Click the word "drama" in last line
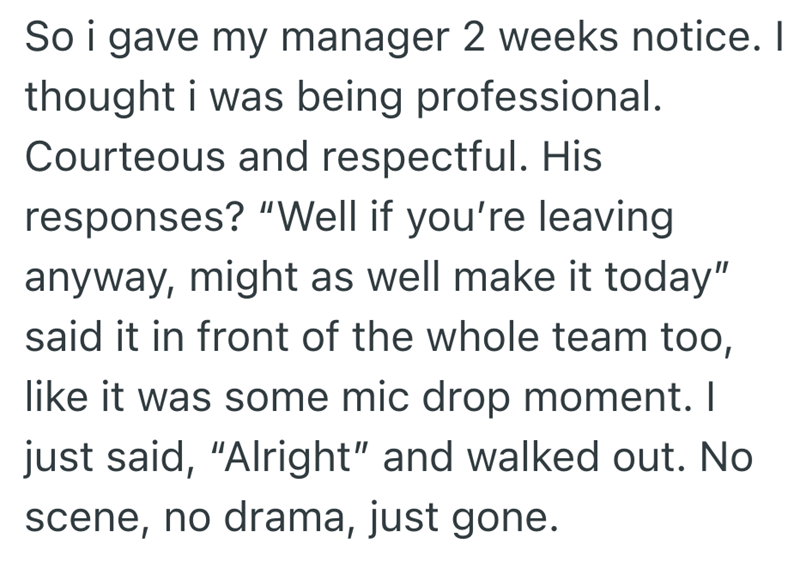The width and height of the screenshot is (800, 568). pyautogui.click(x=285, y=516)
